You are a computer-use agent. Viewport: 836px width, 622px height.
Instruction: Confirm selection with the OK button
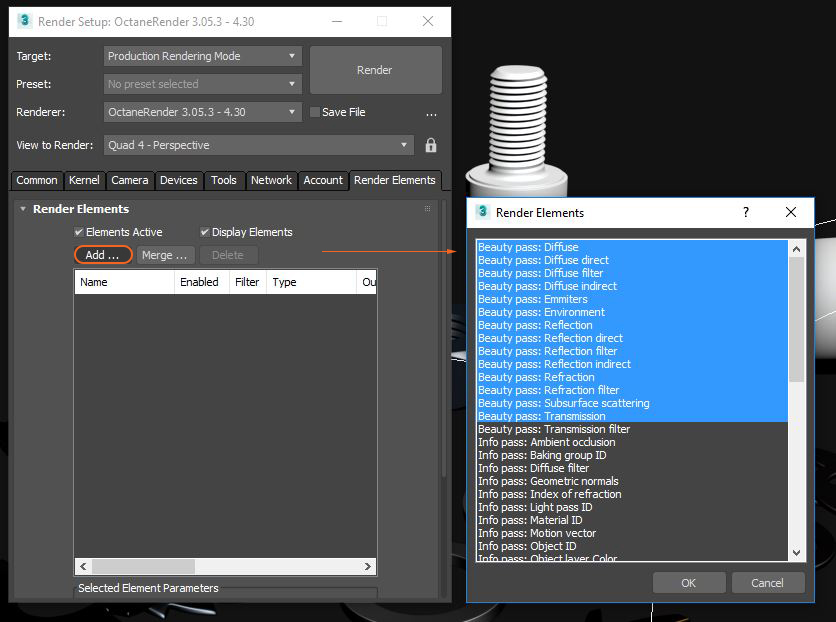pyautogui.click(x=689, y=583)
